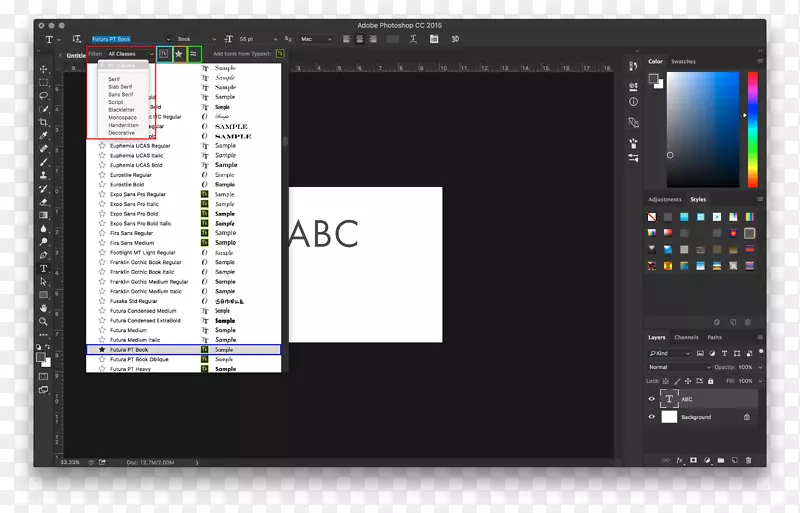This screenshot has width=800, height=513.
Task: Toggle layer filtering switch
Action: click(761, 352)
